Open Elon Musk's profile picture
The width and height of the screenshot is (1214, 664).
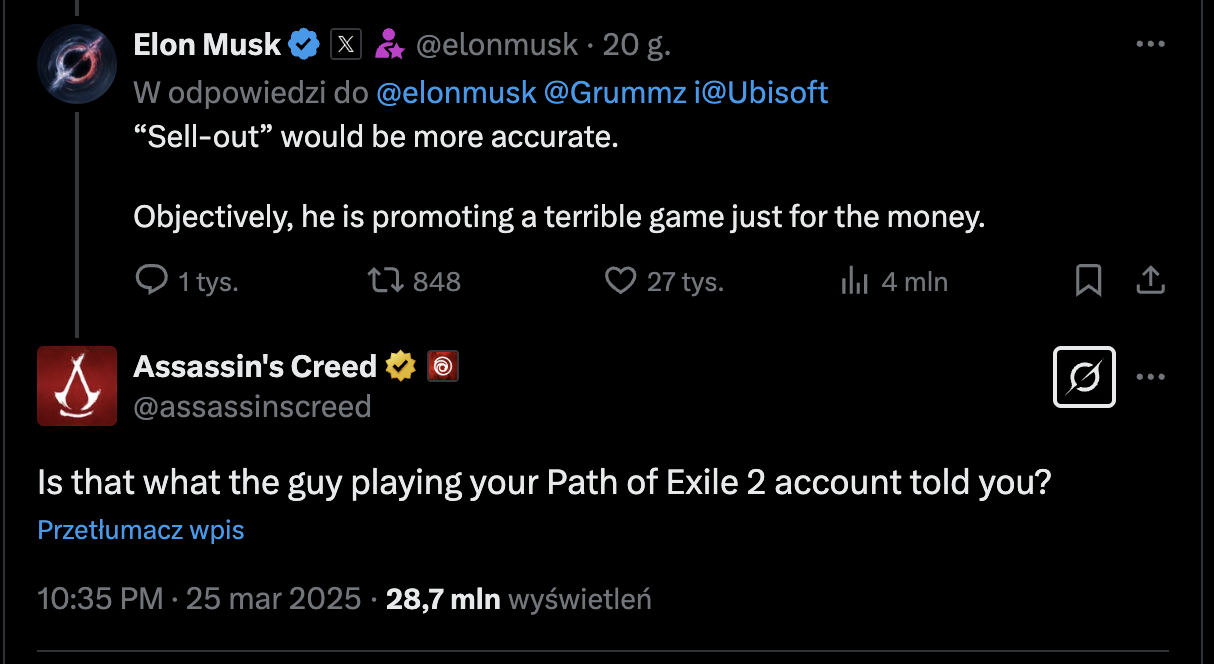pyautogui.click(x=77, y=65)
